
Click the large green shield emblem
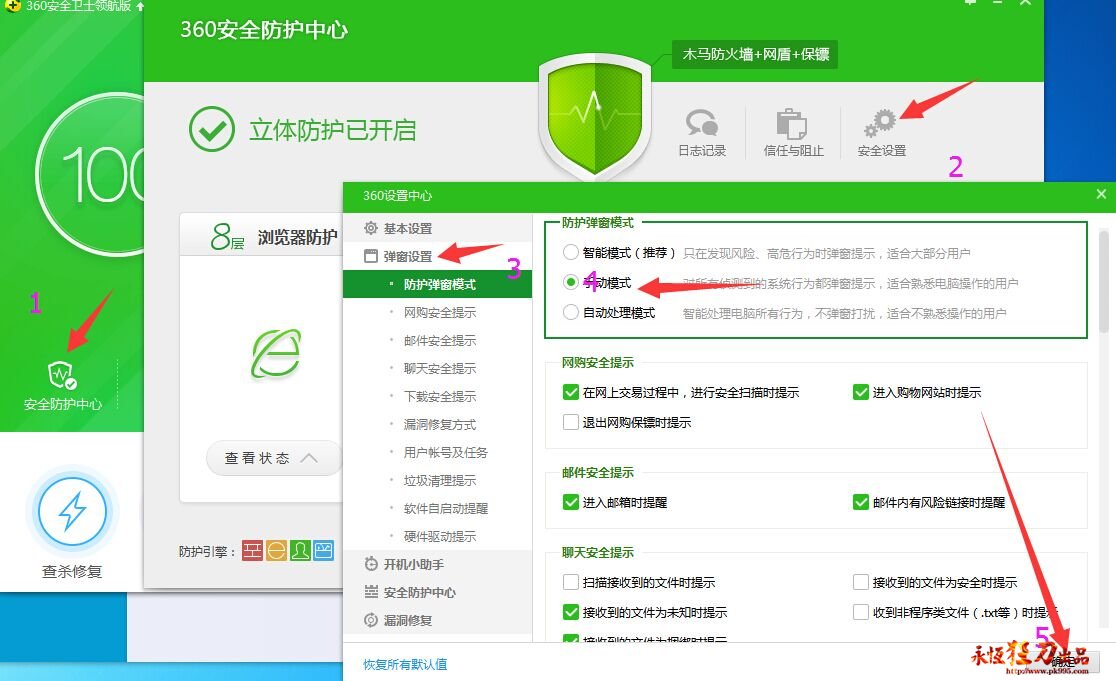coord(595,115)
